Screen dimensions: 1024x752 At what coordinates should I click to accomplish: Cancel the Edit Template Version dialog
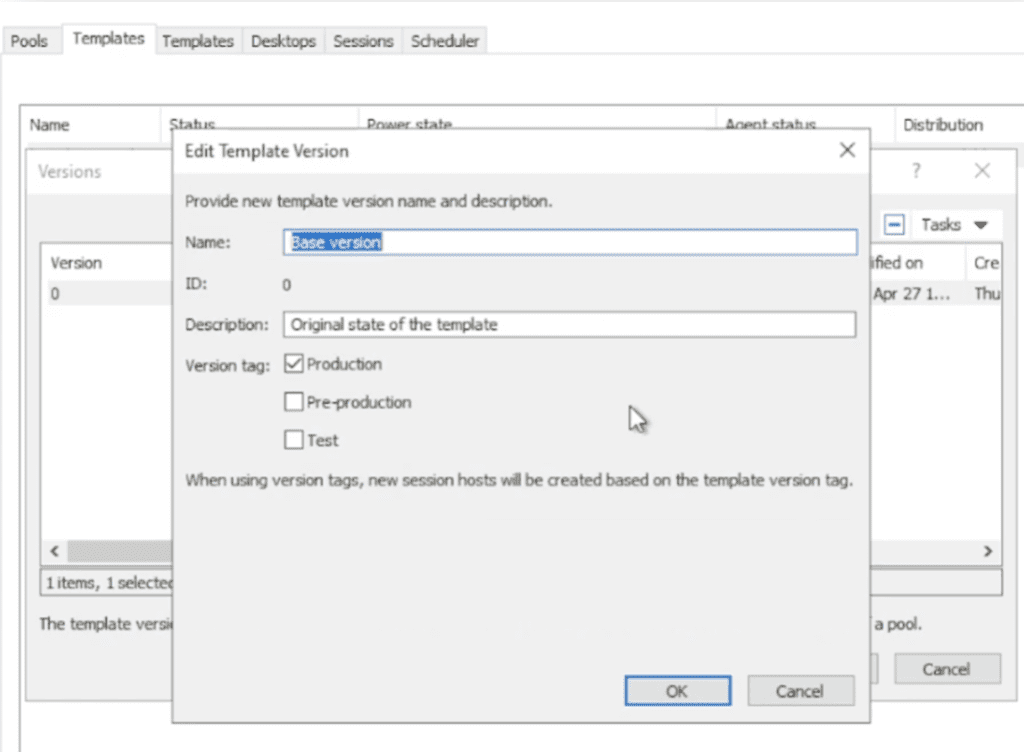[799, 691]
